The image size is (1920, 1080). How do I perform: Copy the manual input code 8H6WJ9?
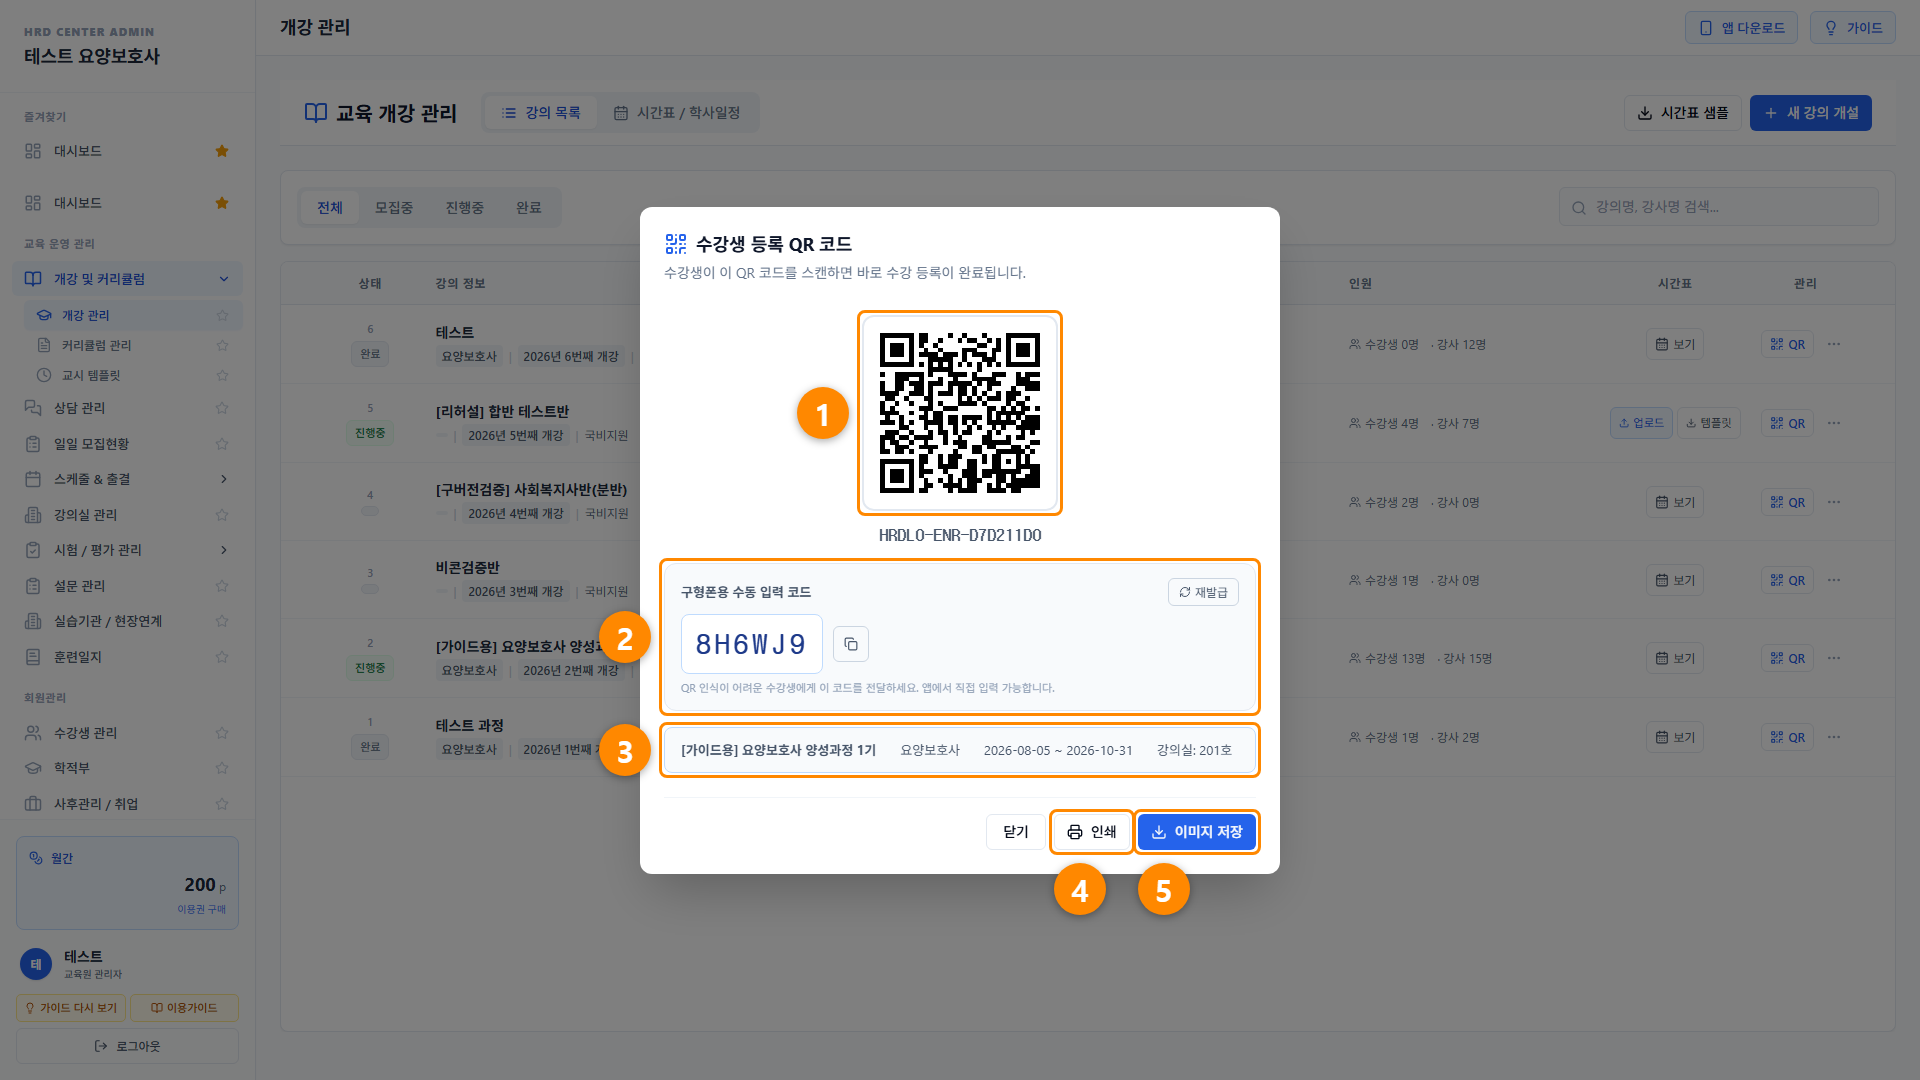[x=851, y=644]
